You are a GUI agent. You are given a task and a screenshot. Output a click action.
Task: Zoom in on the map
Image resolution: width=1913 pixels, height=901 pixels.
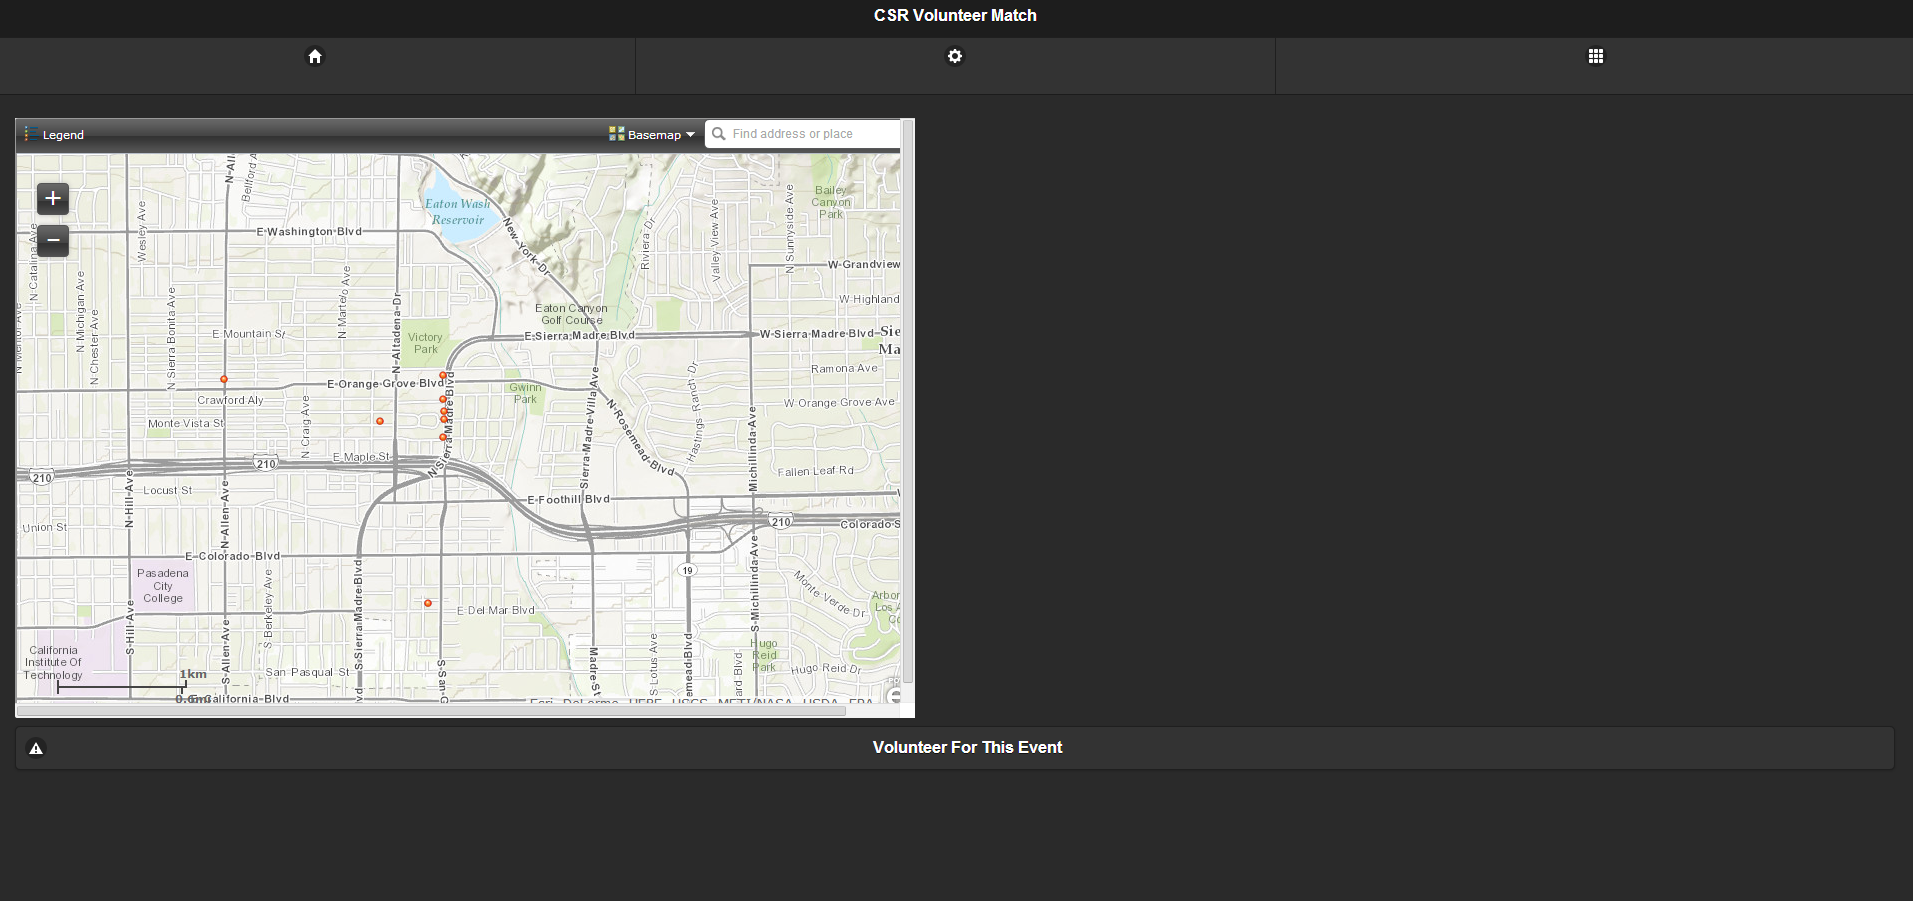(53, 199)
